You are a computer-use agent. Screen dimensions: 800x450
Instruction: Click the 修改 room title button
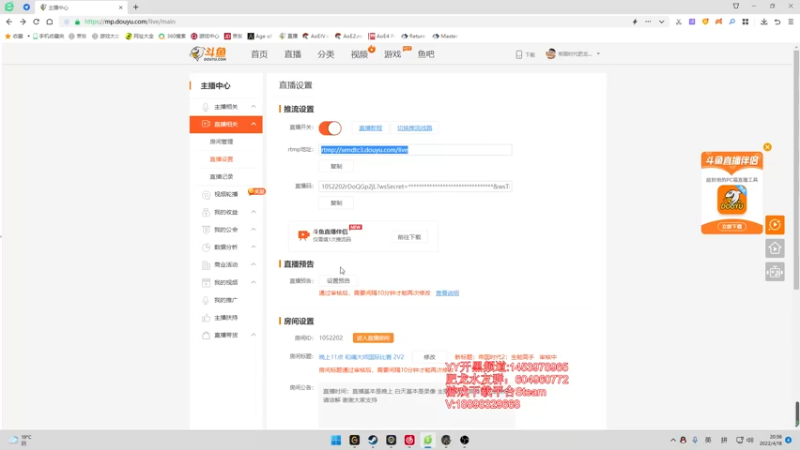[x=430, y=357]
